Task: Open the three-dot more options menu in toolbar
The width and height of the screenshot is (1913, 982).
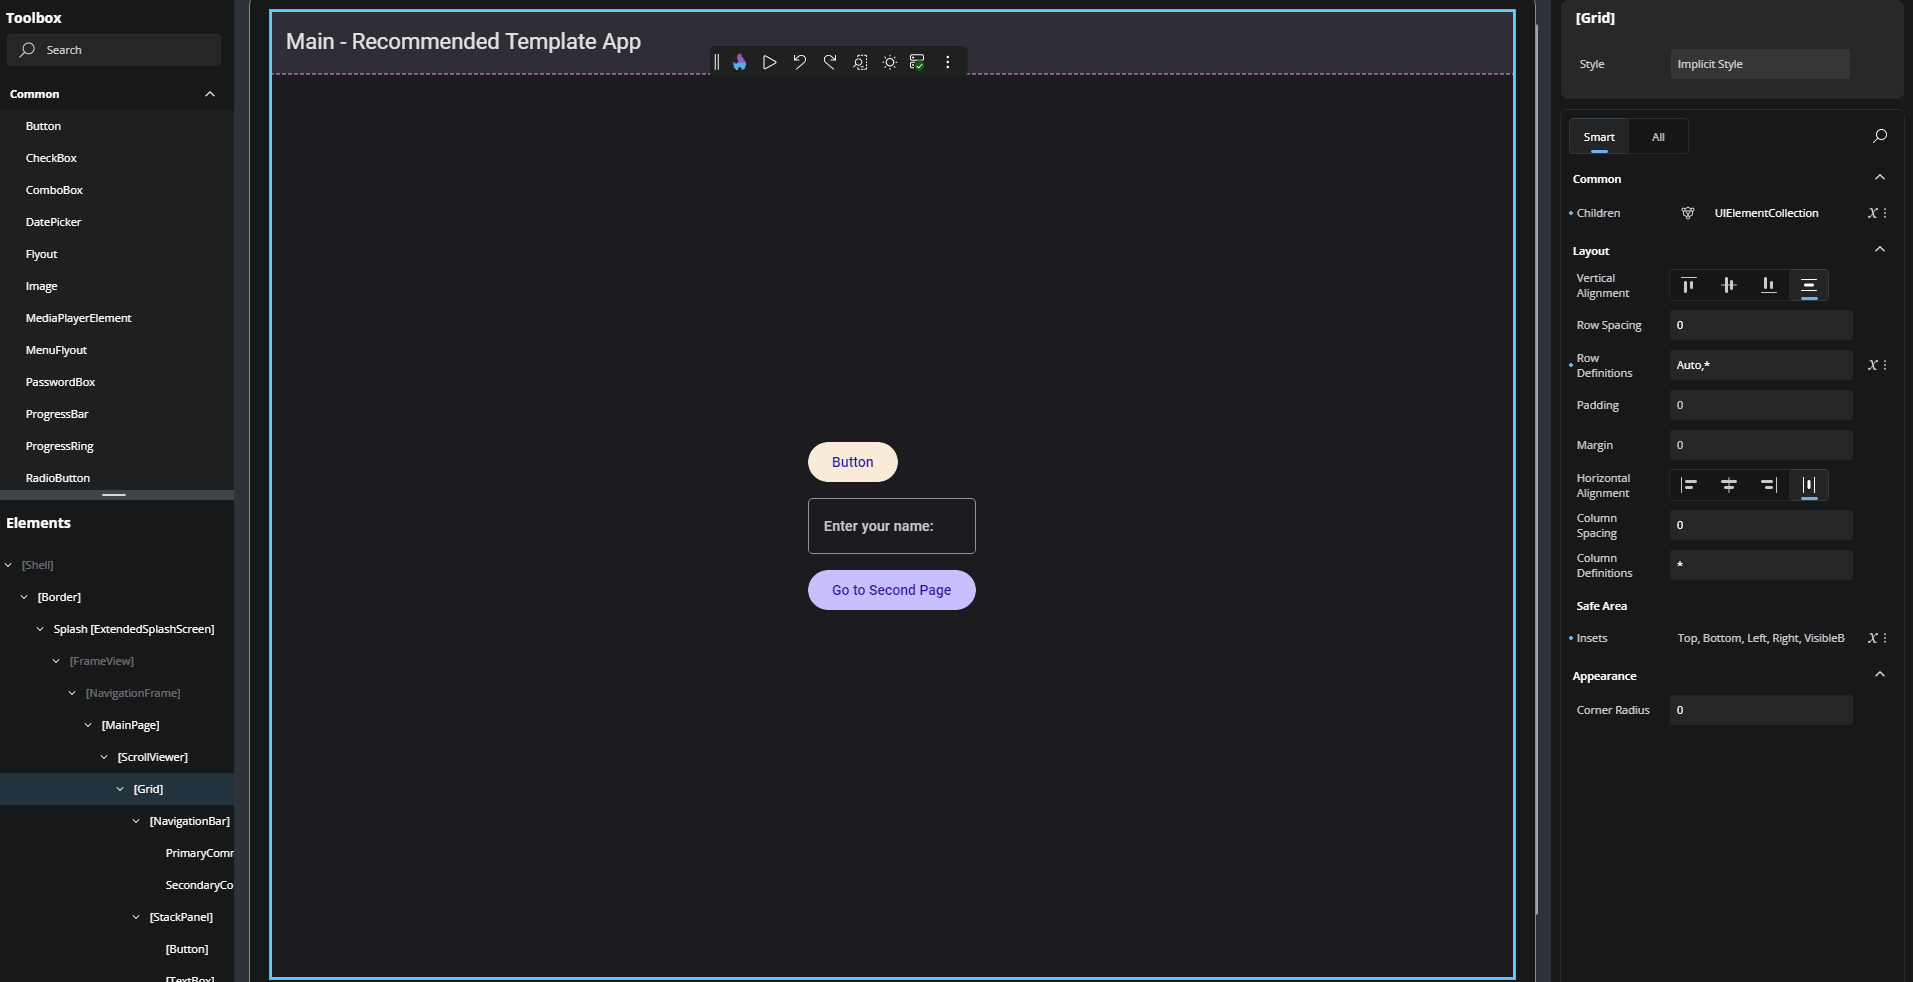Action: pos(947,62)
